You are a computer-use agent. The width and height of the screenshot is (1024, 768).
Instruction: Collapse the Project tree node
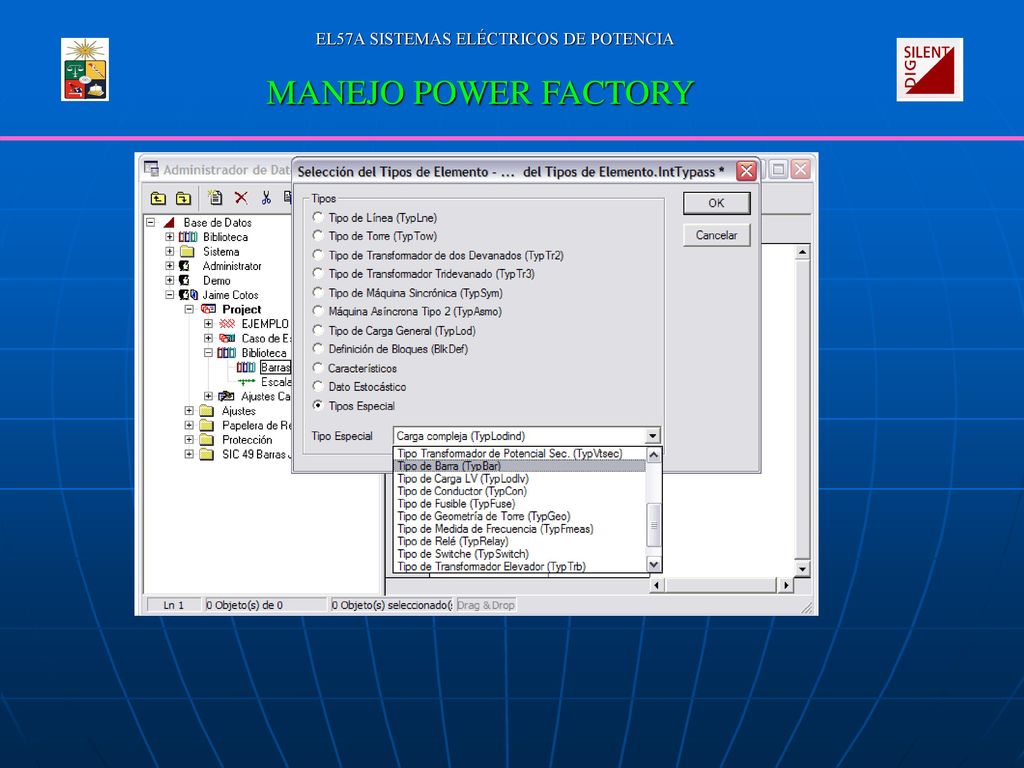189,309
